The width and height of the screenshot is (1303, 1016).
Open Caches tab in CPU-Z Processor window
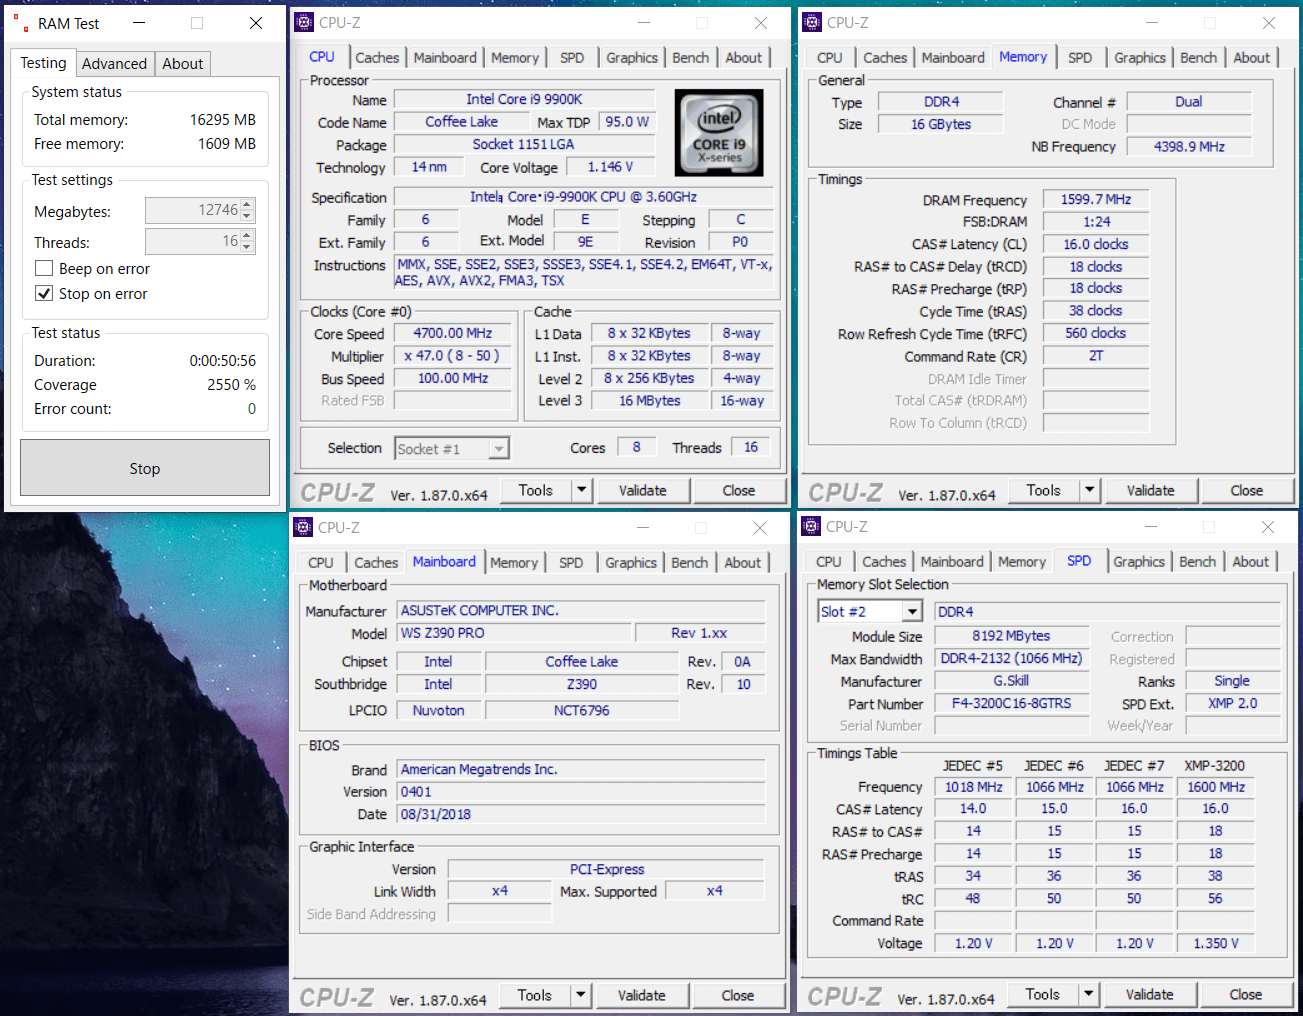click(377, 58)
